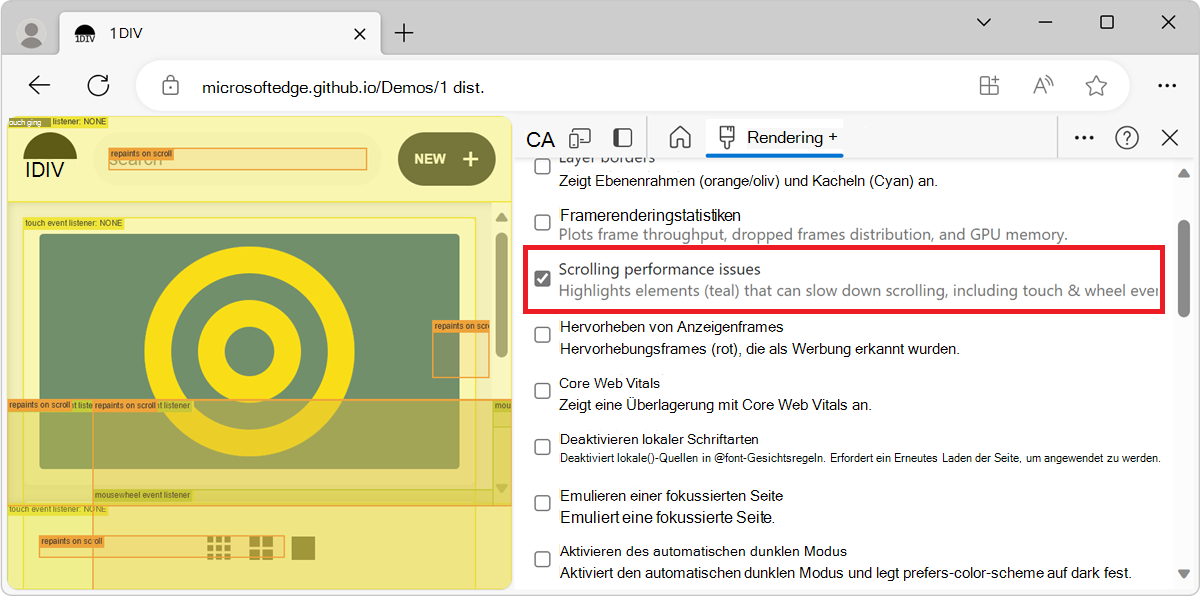The image size is (1200, 596).
Task: Change the DevTools dock location
Action: [x=622, y=137]
